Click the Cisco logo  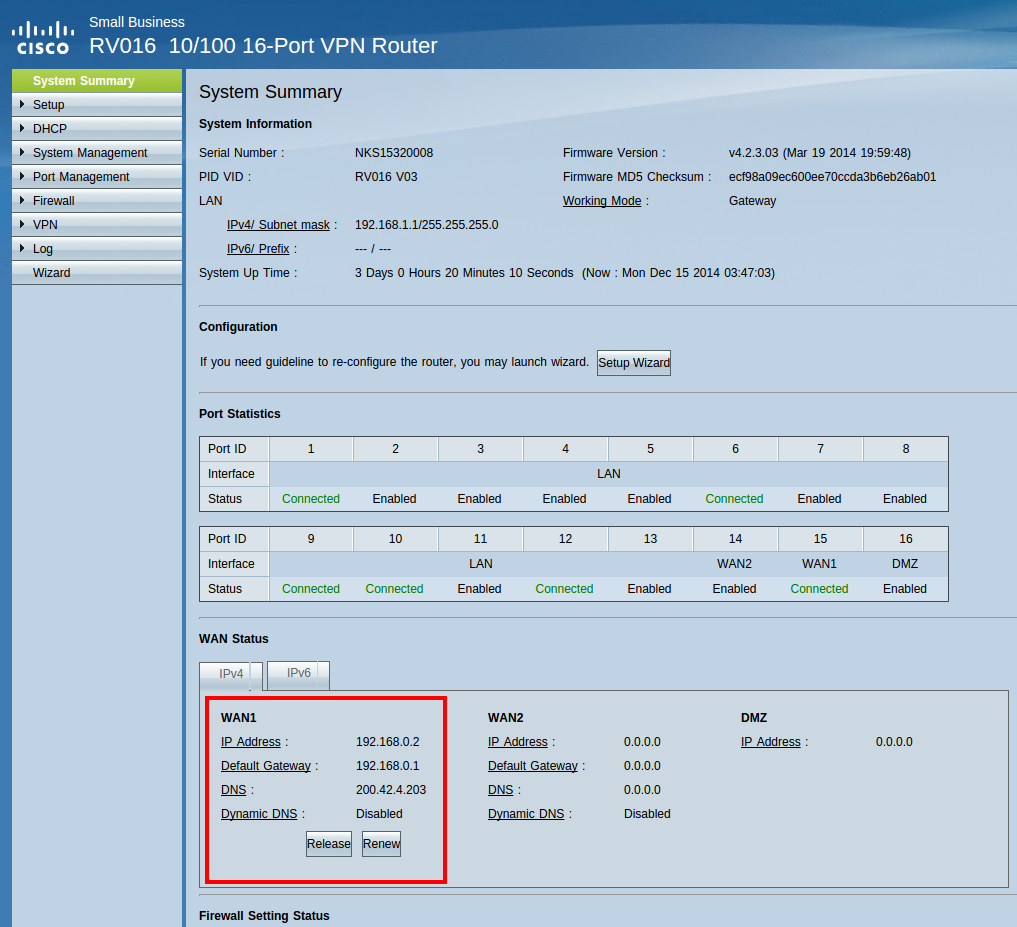pyautogui.click(x=43, y=38)
